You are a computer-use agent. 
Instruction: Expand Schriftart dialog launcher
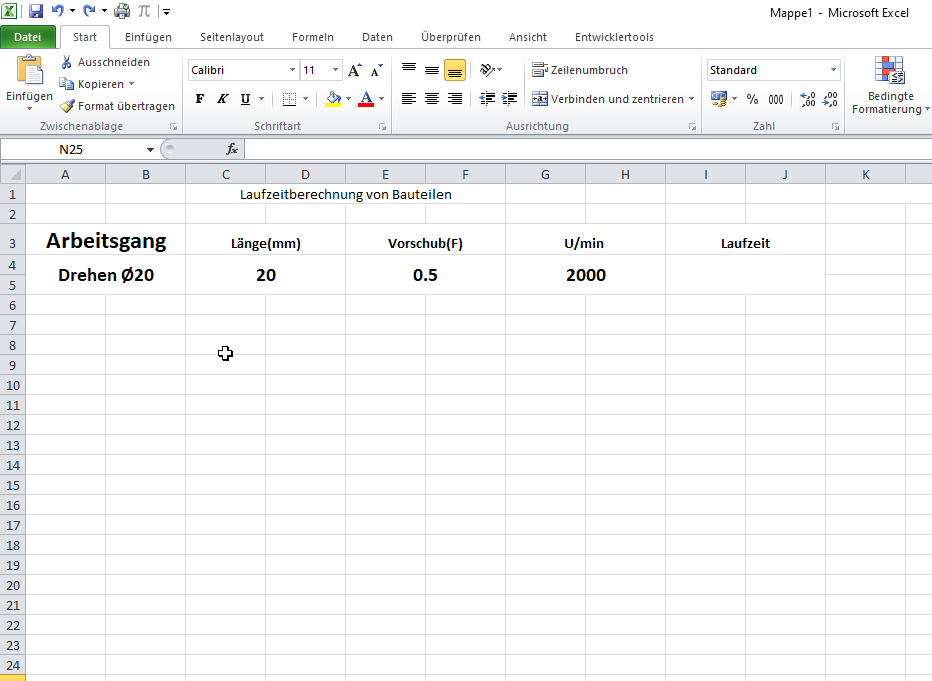[x=383, y=127]
